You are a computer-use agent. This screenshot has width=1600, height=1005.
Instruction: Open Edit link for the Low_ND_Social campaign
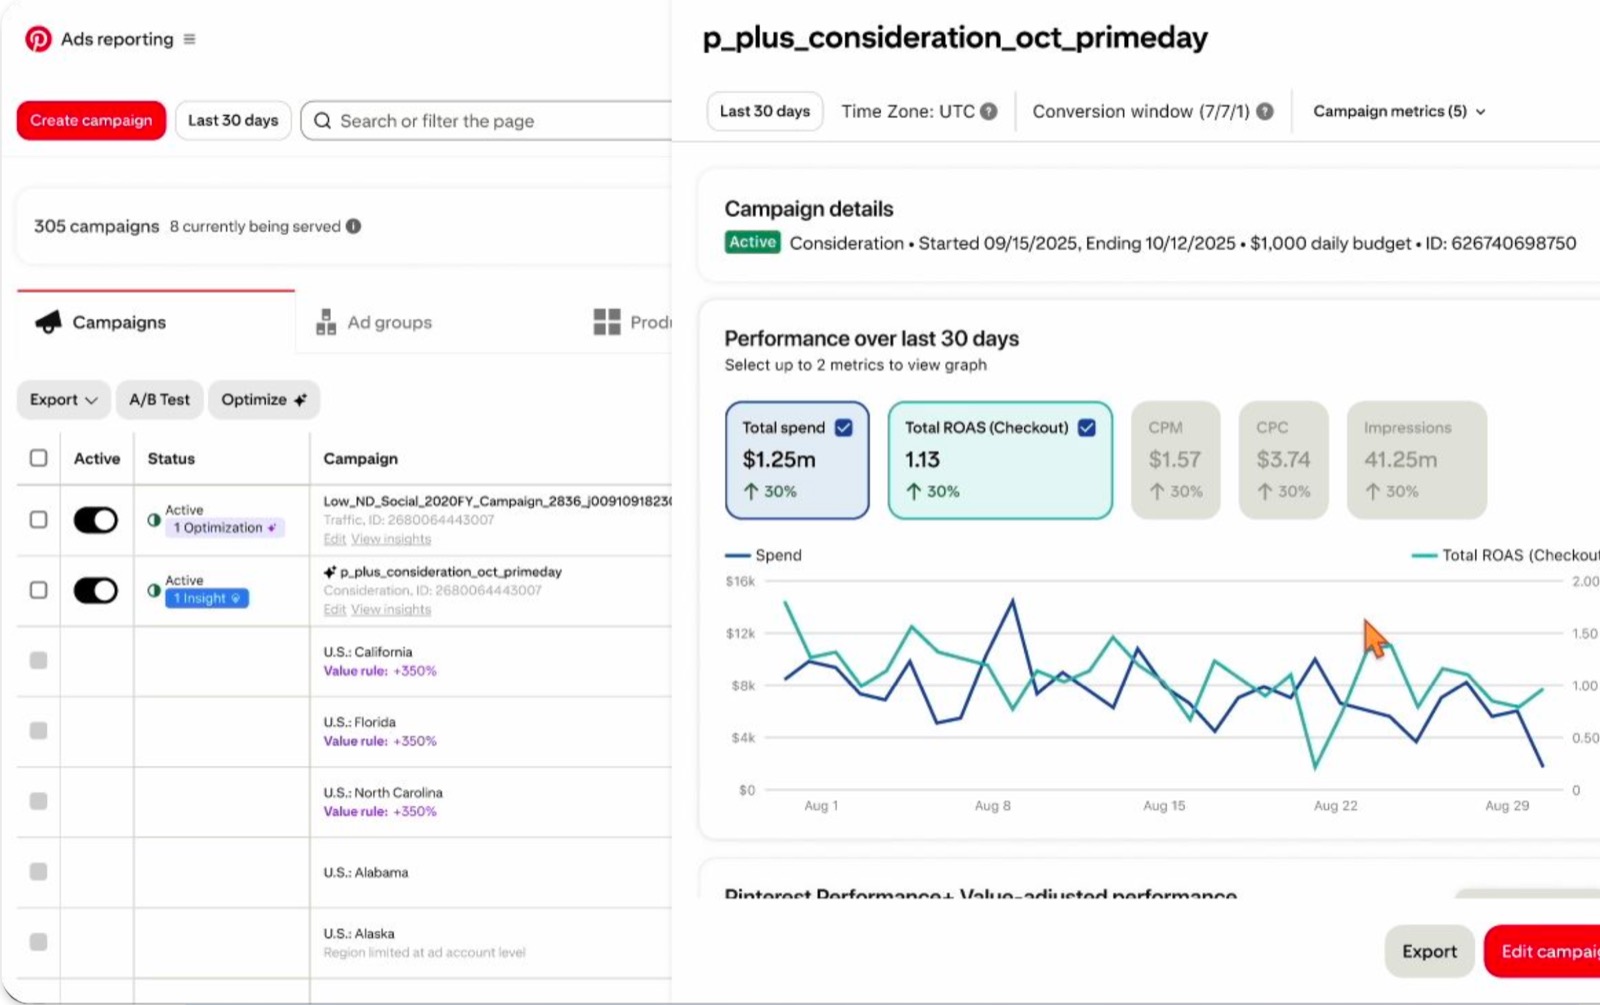(x=334, y=539)
